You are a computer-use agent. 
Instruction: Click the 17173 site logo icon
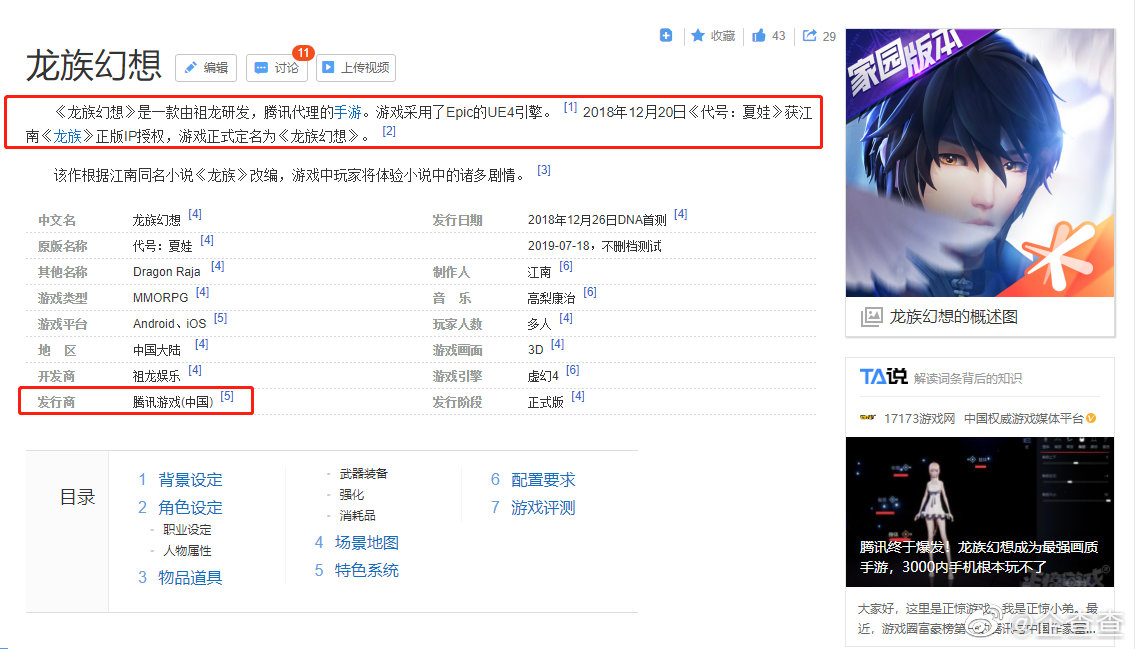(867, 417)
